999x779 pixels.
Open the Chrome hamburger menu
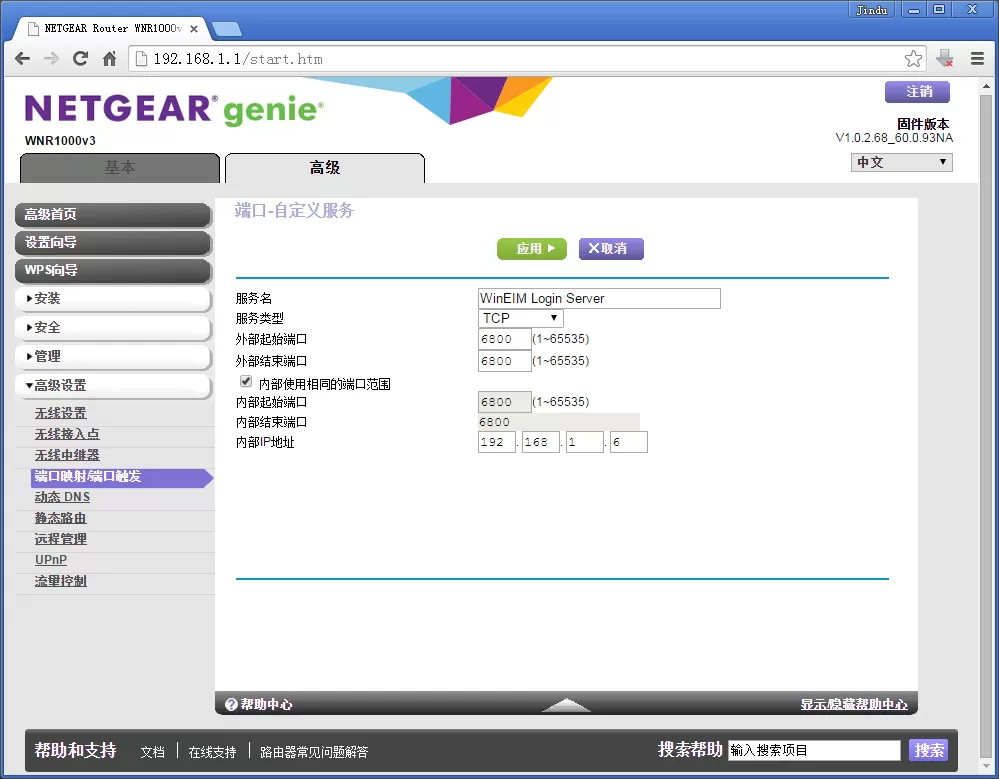coord(977,59)
